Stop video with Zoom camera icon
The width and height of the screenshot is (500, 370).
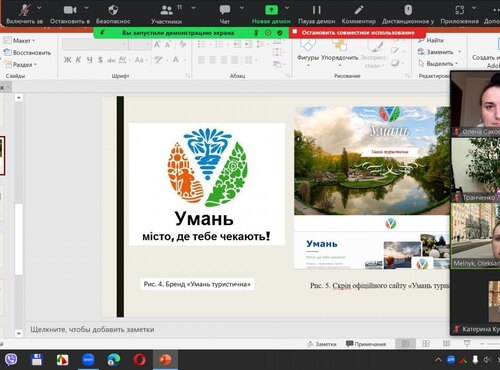[70, 10]
